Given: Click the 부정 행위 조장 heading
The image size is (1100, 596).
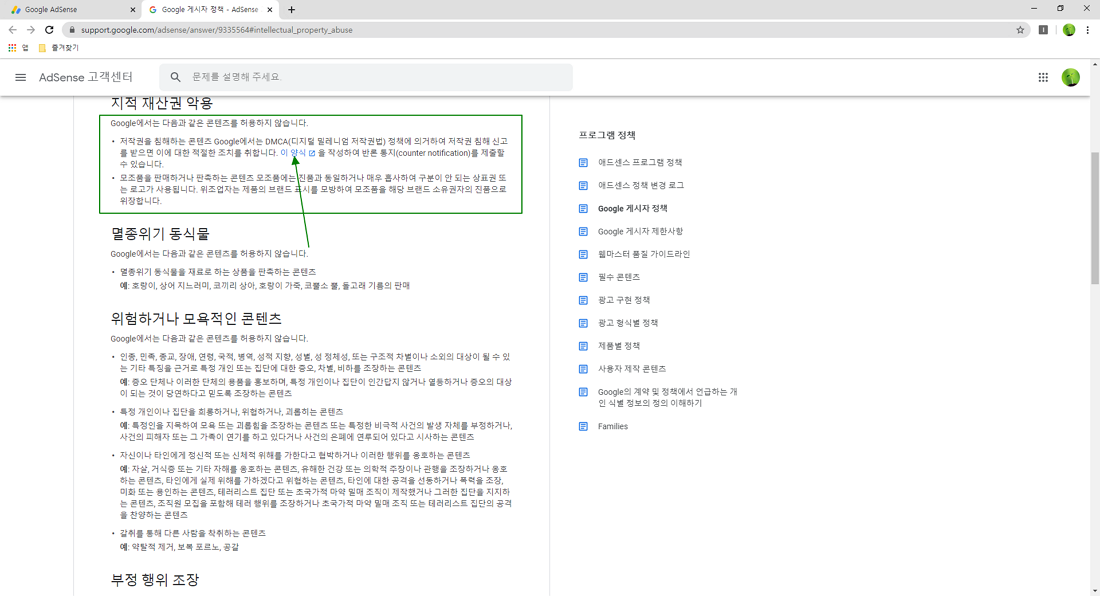Looking at the screenshot, I should tap(155, 580).
